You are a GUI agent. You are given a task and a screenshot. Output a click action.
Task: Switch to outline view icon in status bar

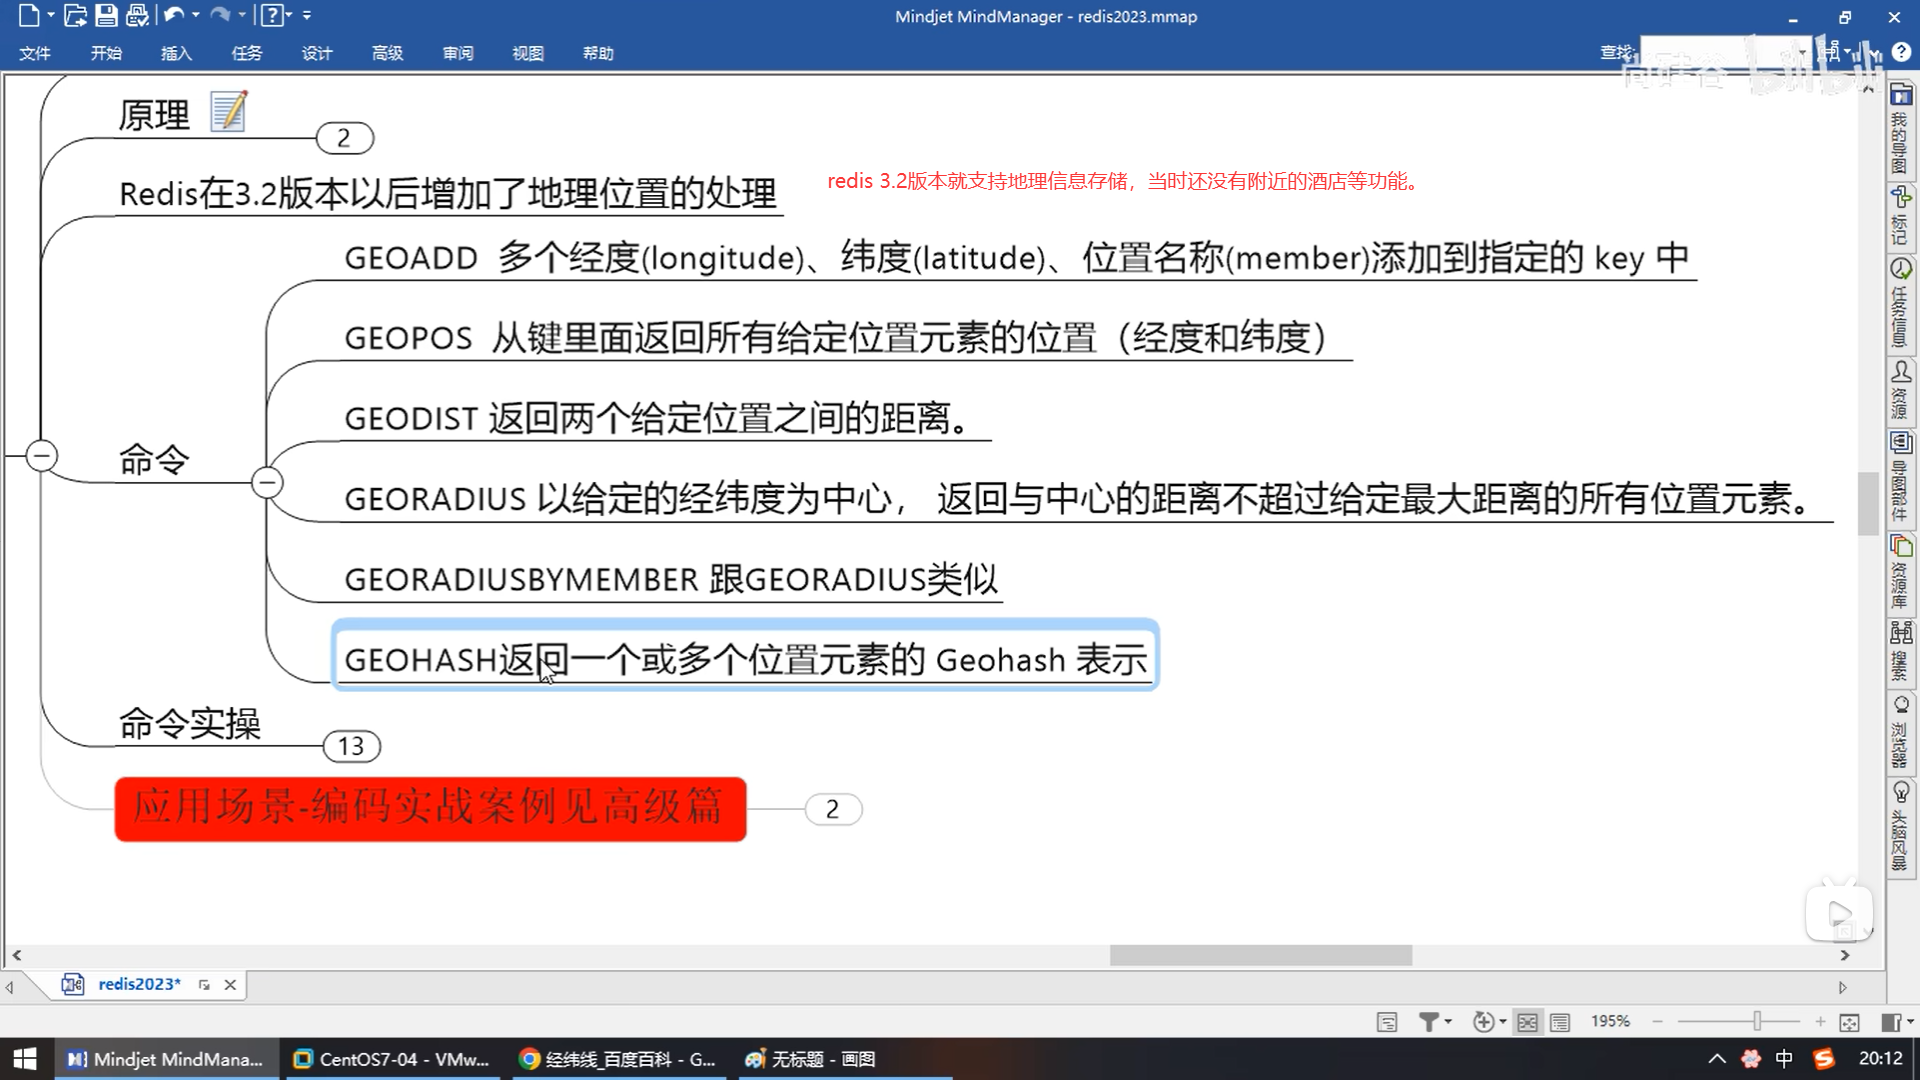(1560, 1021)
